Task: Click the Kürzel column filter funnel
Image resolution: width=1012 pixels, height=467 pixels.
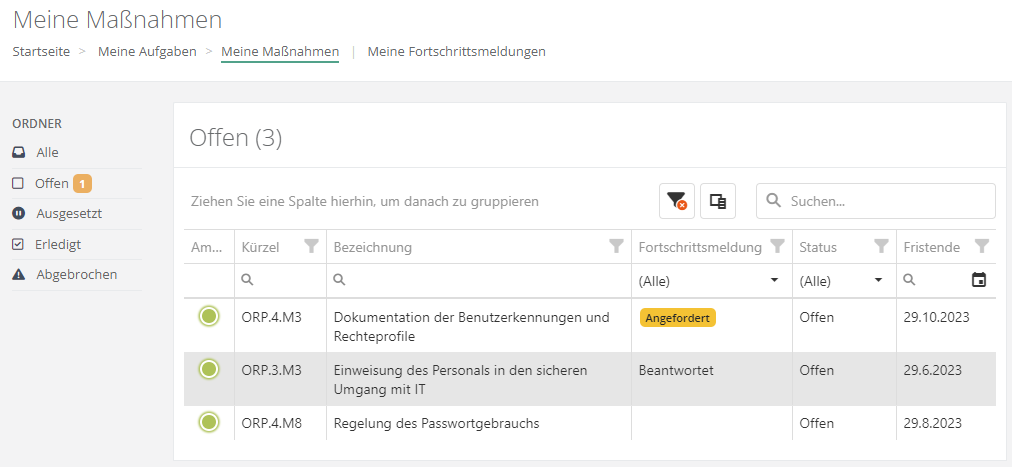Action: (311, 246)
